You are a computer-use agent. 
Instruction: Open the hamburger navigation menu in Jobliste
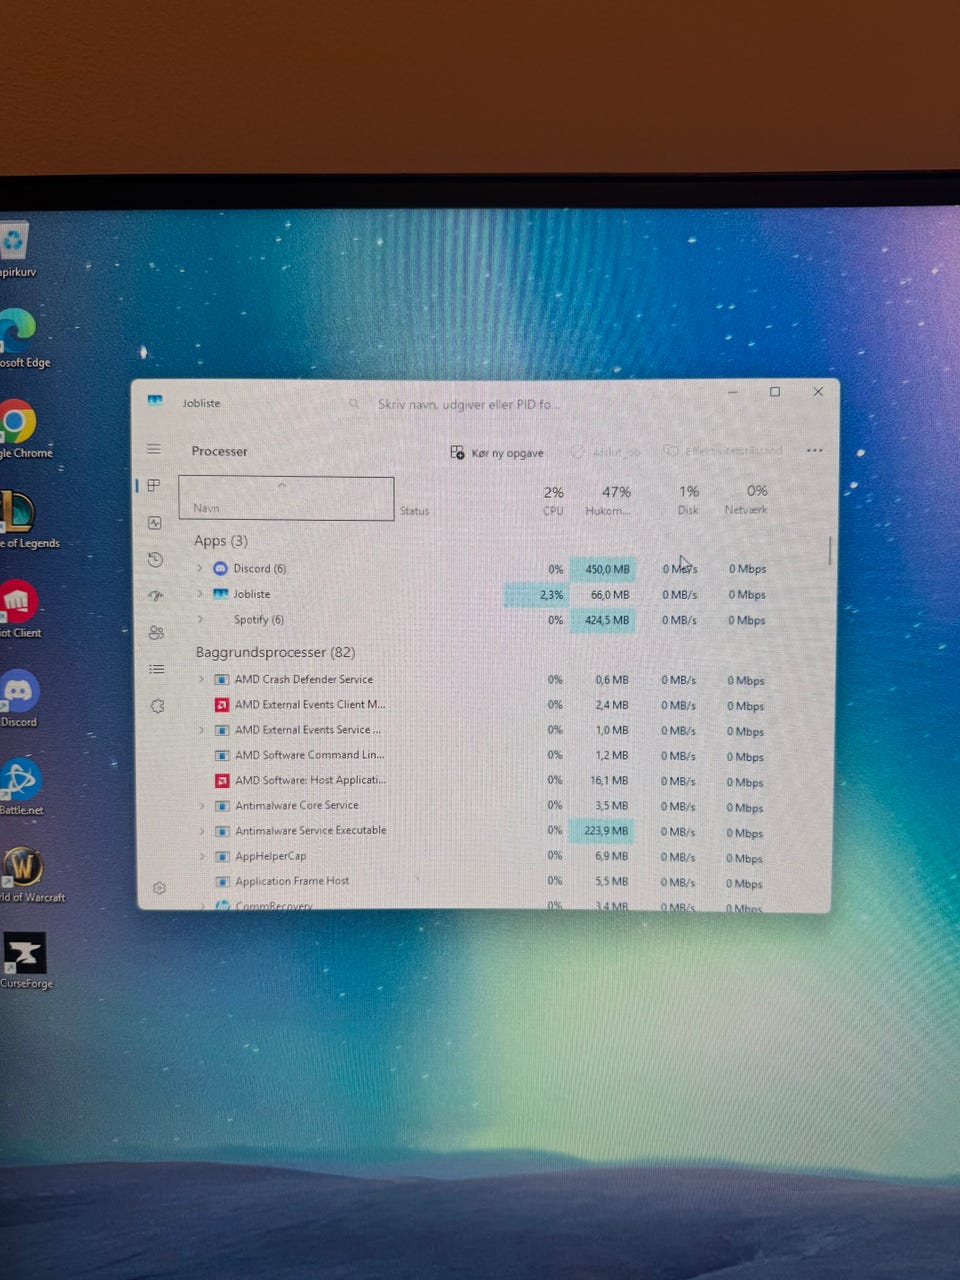pos(154,449)
